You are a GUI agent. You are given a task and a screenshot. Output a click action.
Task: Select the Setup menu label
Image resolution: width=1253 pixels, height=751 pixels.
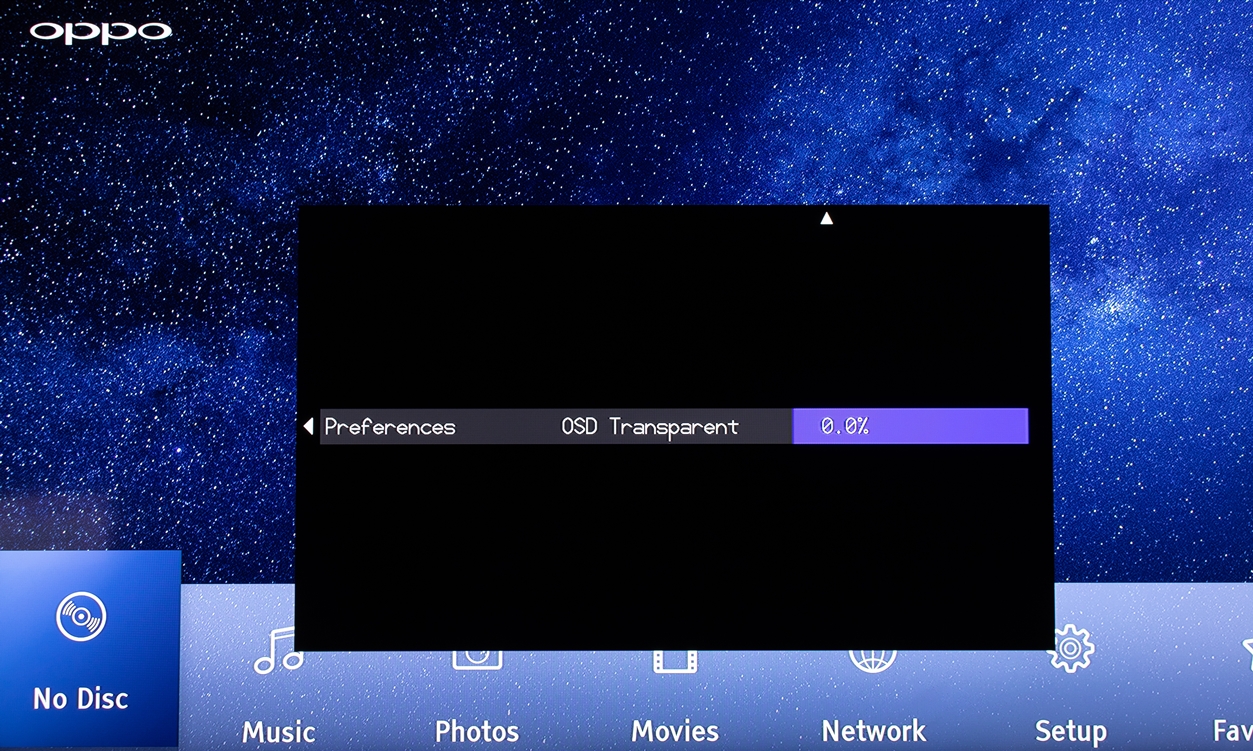point(1070,732)
